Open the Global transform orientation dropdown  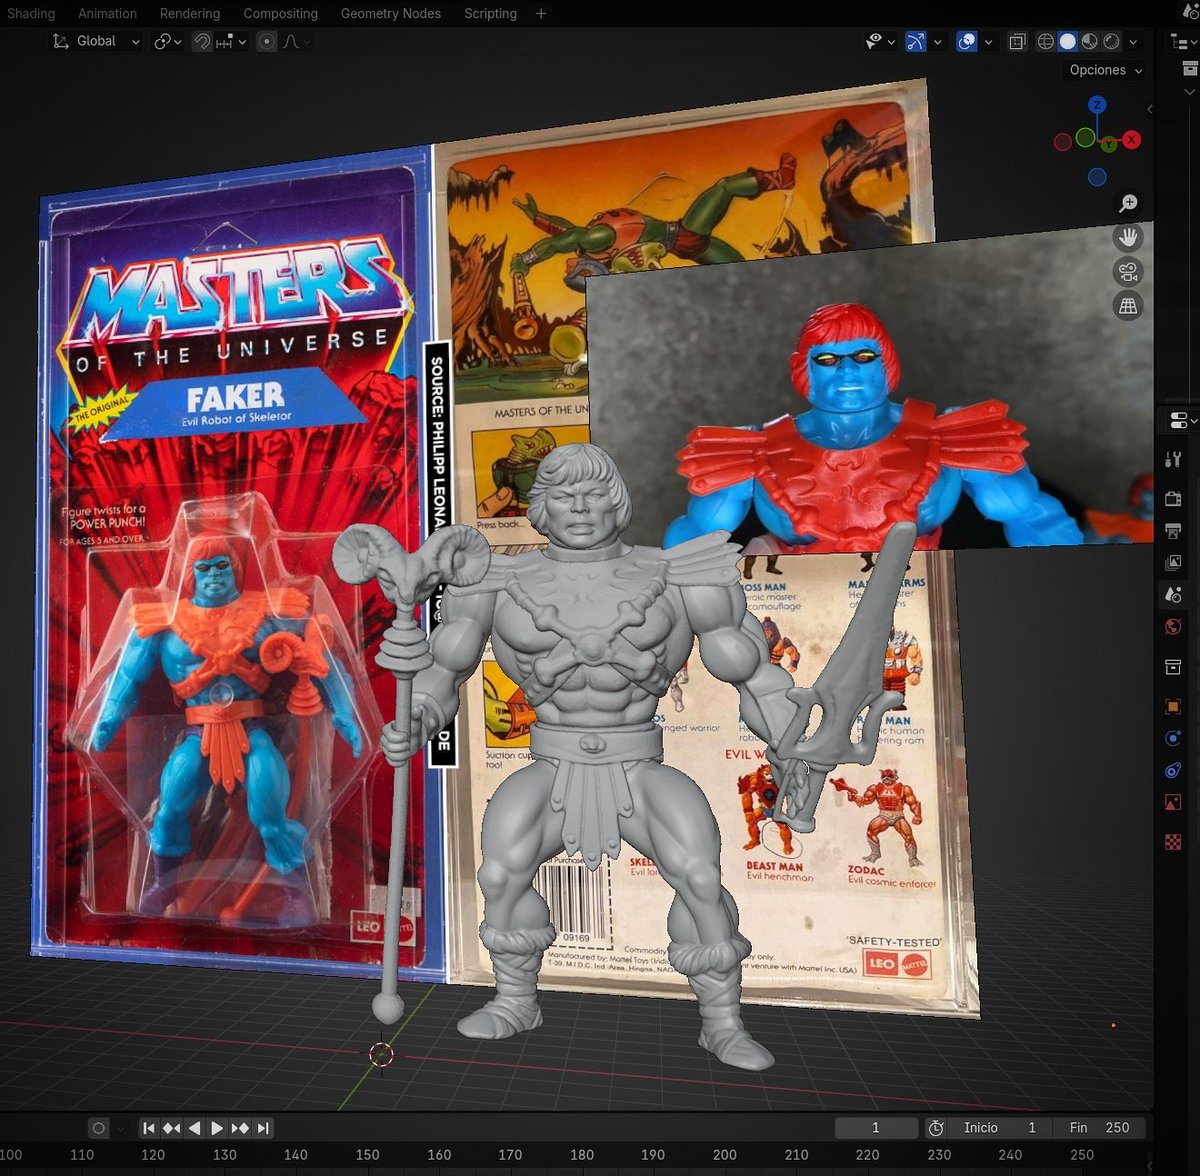click(96, 41)
